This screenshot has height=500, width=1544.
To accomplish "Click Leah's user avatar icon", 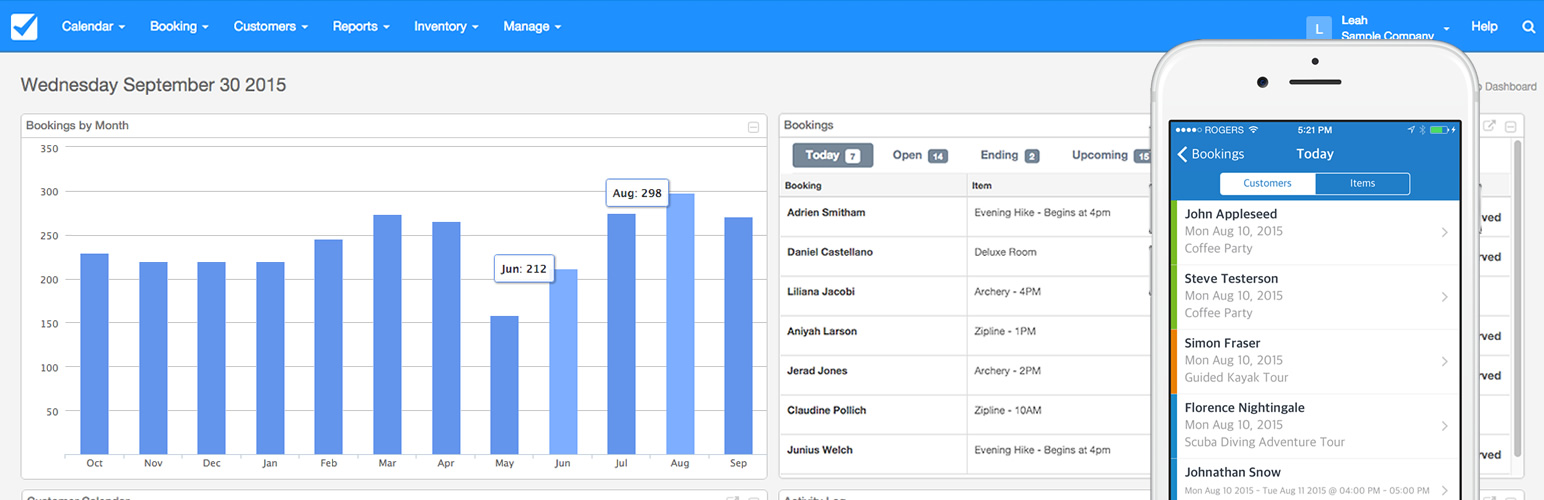I will [1319, 29].
